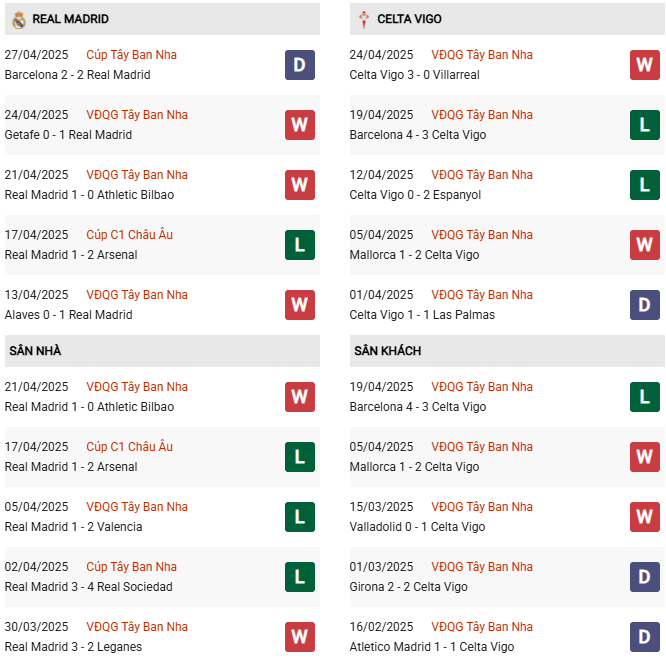This screenshot has height=659, width=666.
Task: Select D badge for Girona 2-2 Celta Vigo
Action: [644, 577]
